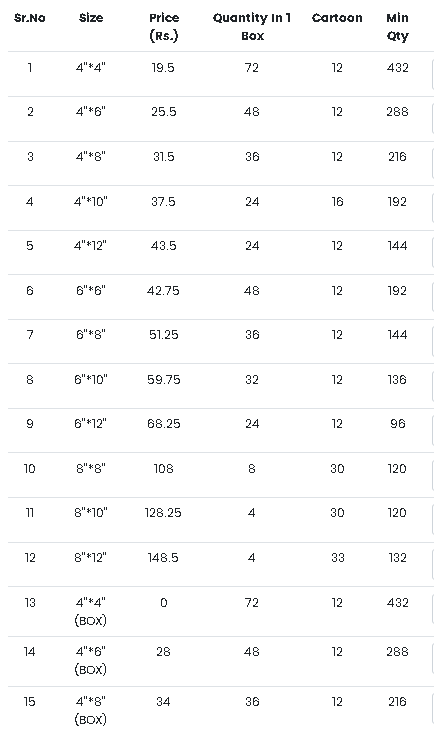Click the price value 148.5

point(163,557)
